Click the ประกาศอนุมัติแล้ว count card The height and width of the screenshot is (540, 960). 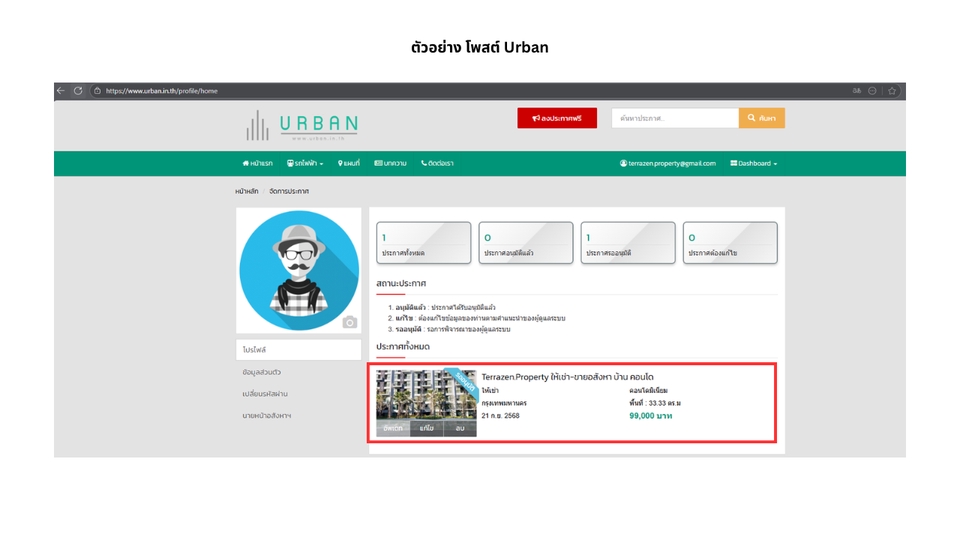526,243
